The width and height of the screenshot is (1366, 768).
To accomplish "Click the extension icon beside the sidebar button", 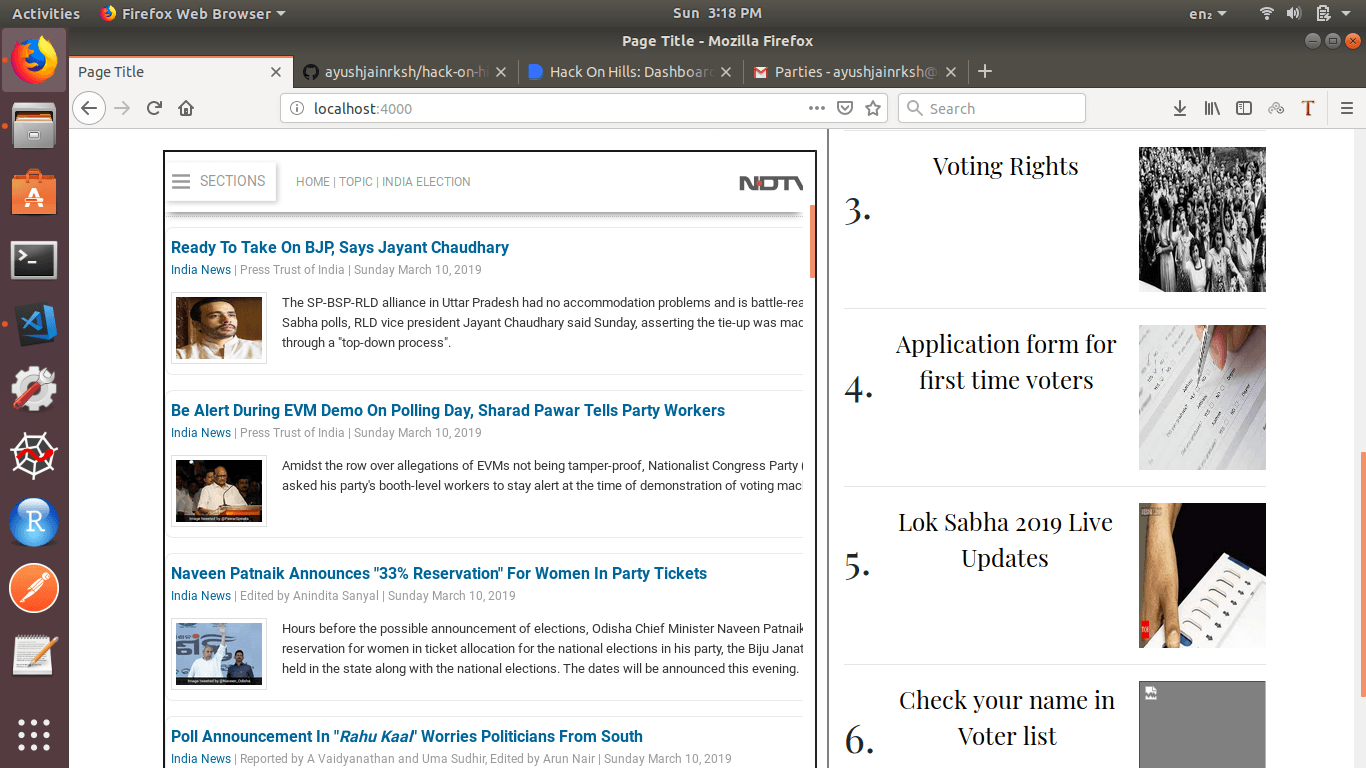I will coord(1276,108).
